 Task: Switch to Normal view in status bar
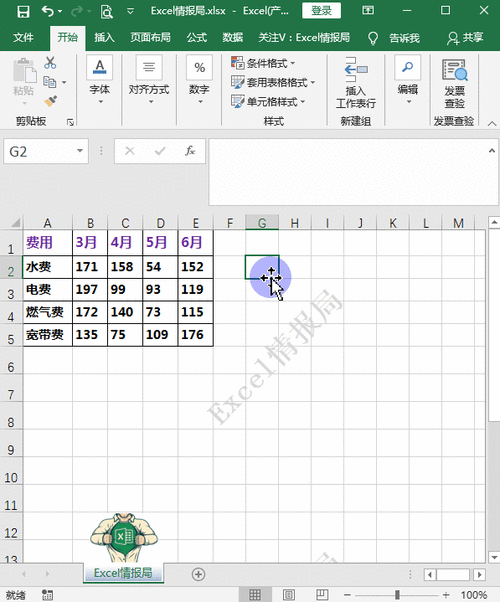(255, 595)
